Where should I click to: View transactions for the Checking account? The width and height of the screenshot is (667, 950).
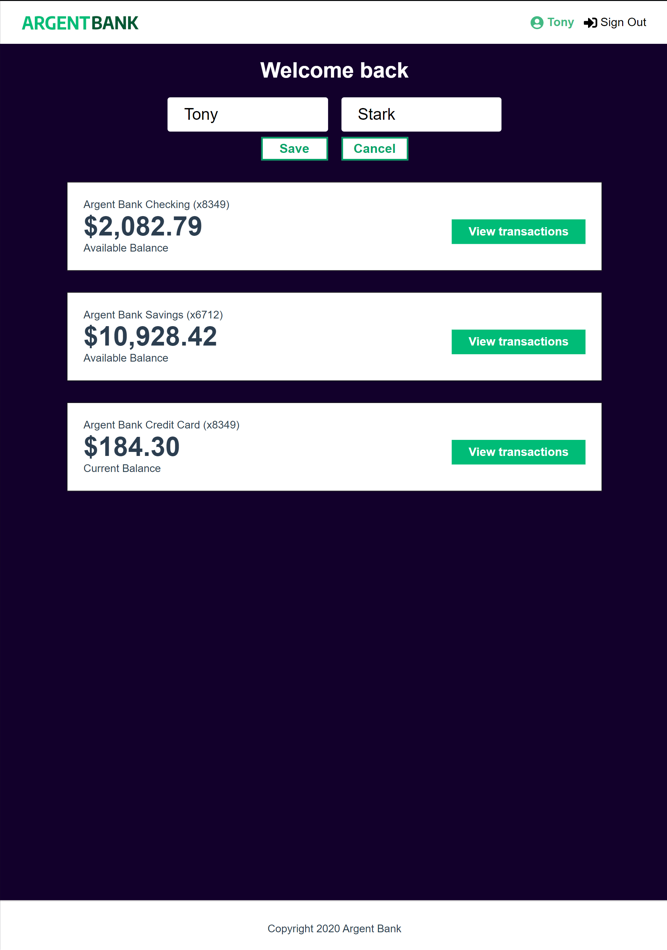click(518, 232)
